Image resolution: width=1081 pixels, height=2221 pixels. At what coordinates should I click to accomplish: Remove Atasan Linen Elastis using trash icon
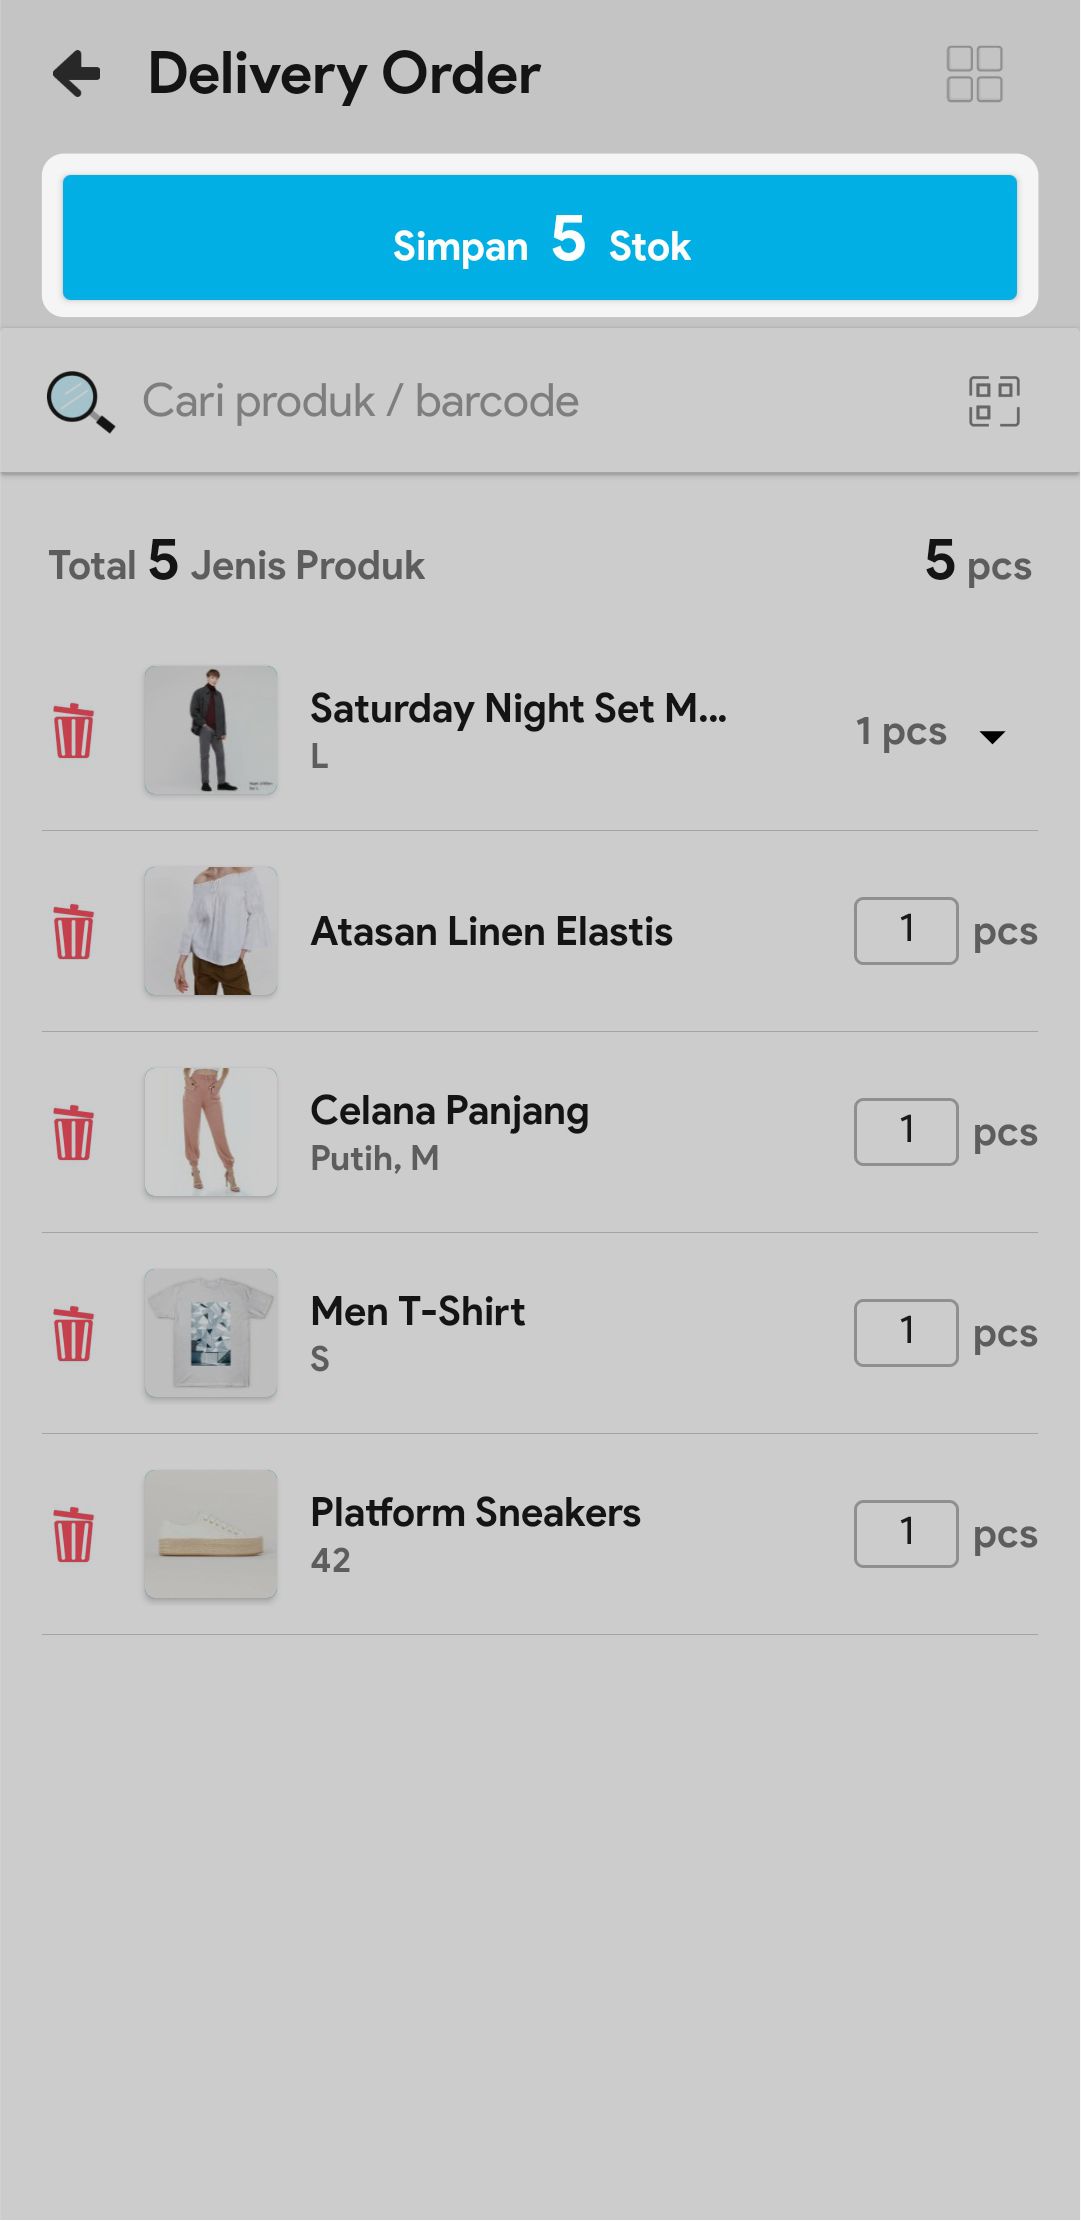(x=73, y=932)
